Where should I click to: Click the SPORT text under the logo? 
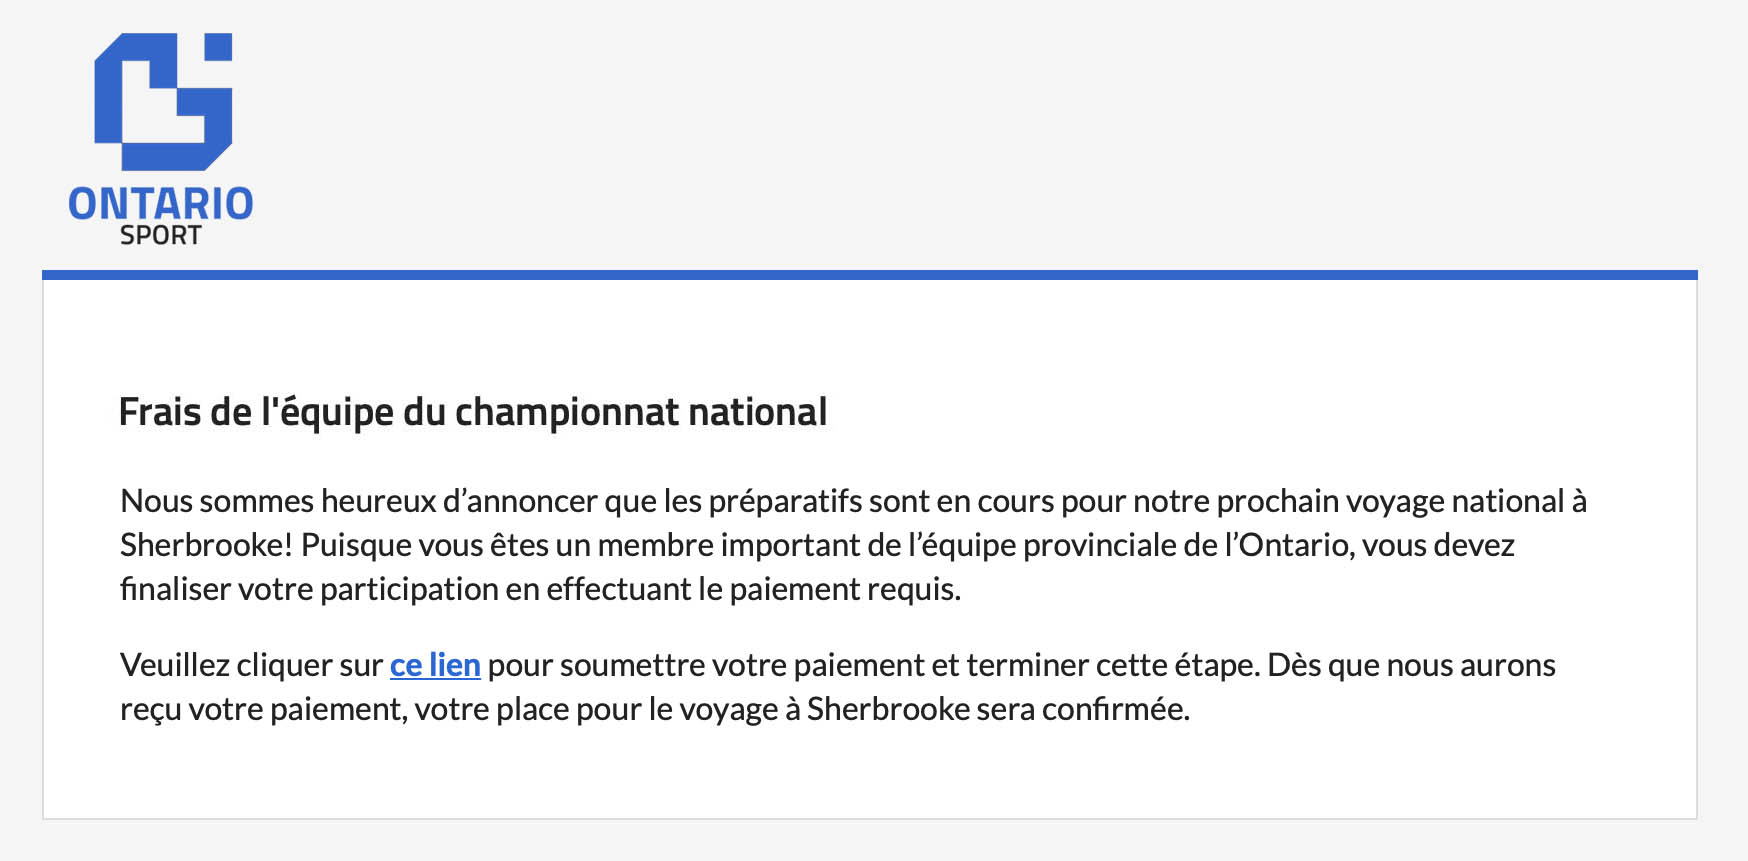161,236
